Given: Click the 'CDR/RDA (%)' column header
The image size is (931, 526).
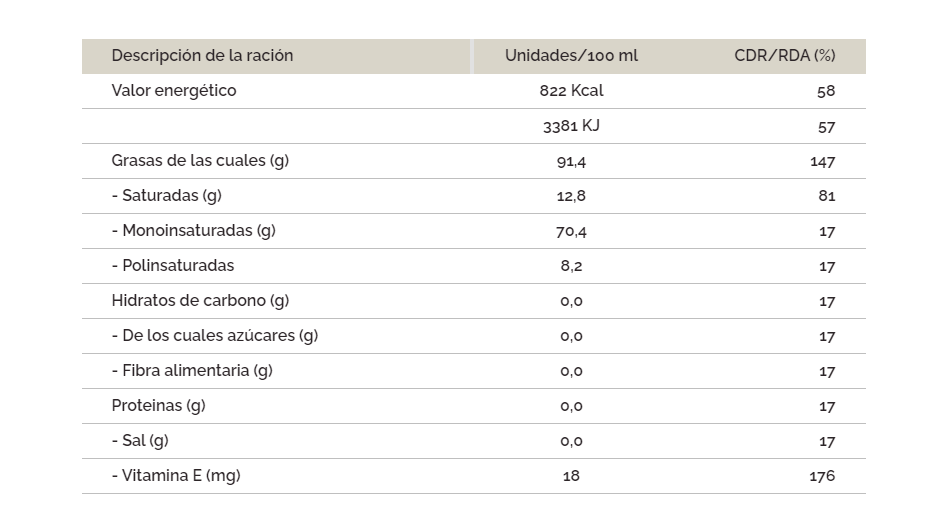Looking at the screenshot, I should point(784,56).
